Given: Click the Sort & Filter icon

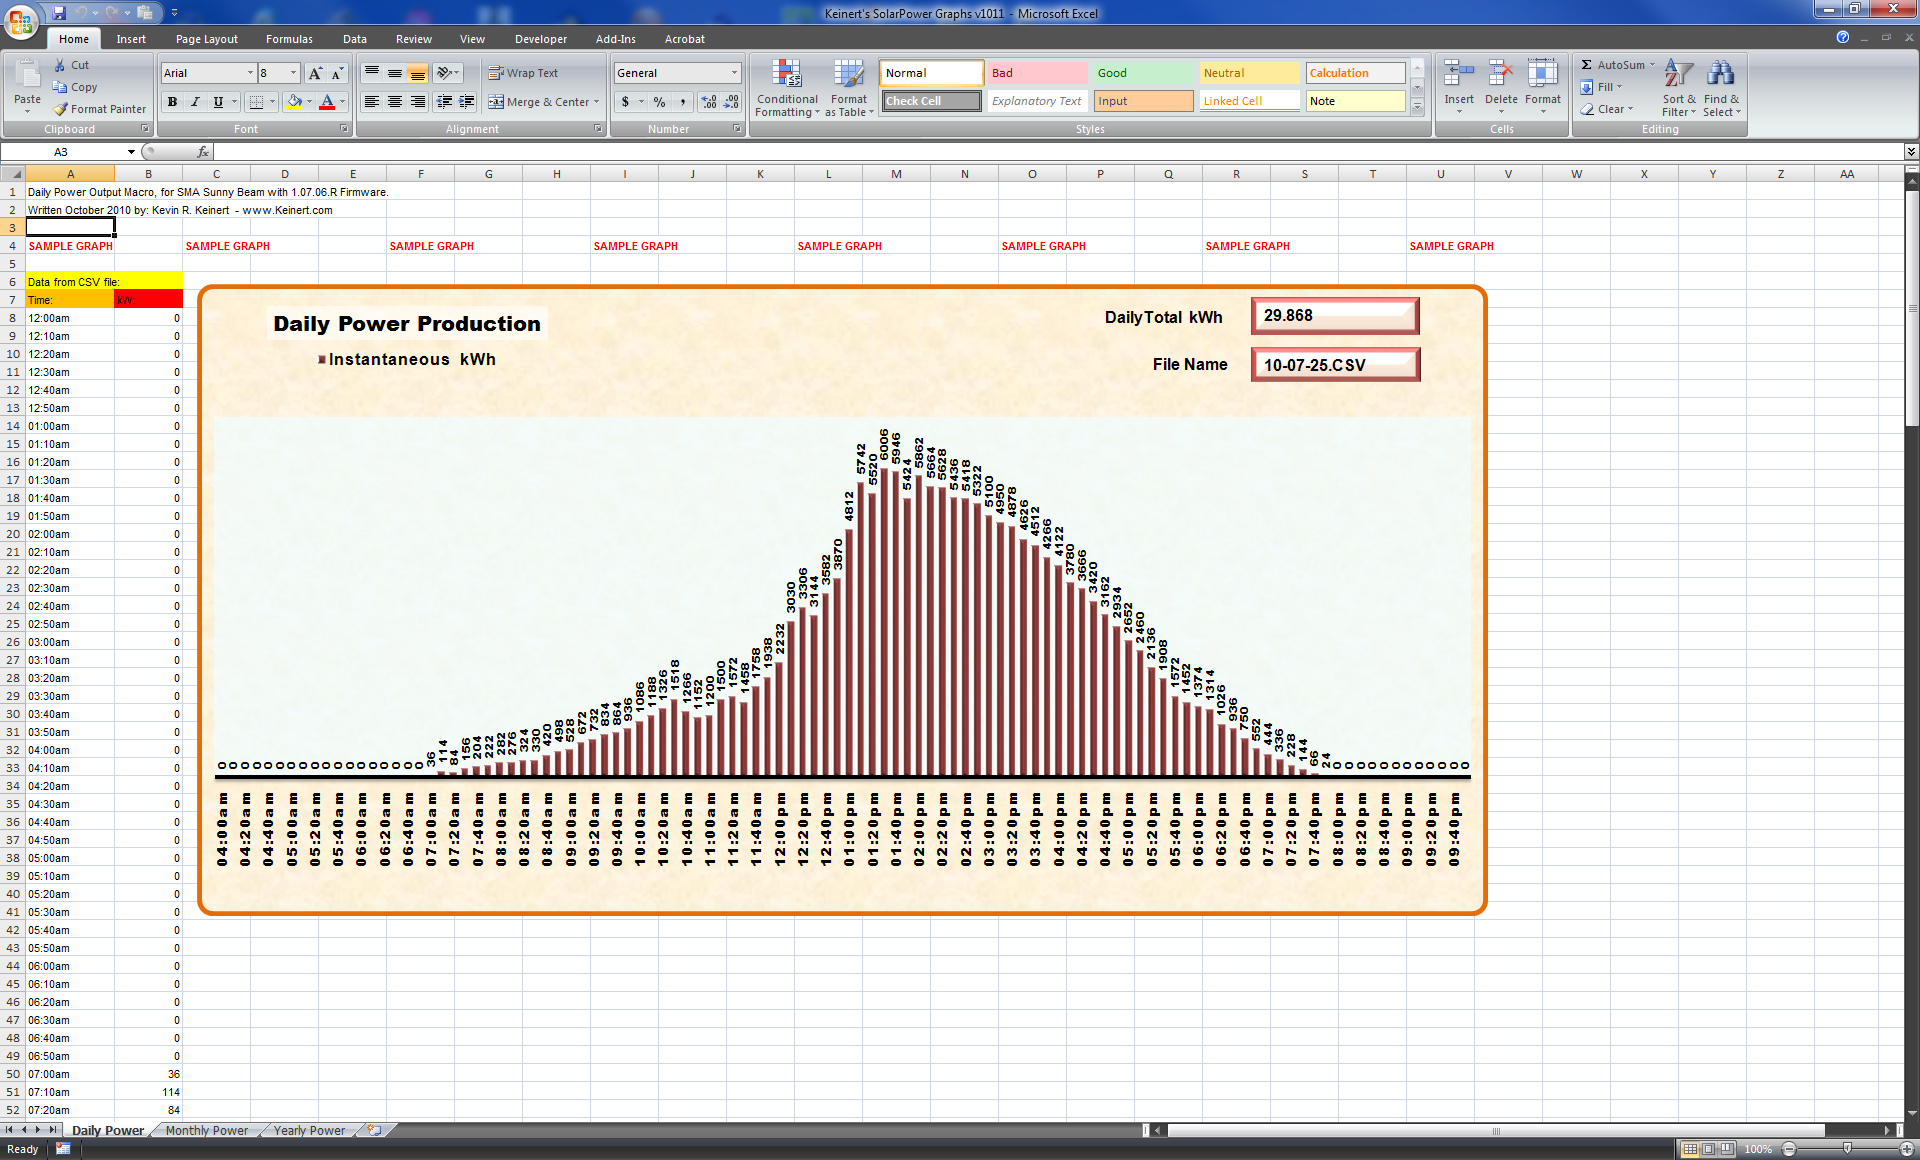Looking at the screenshot, I should (1679, 75).
